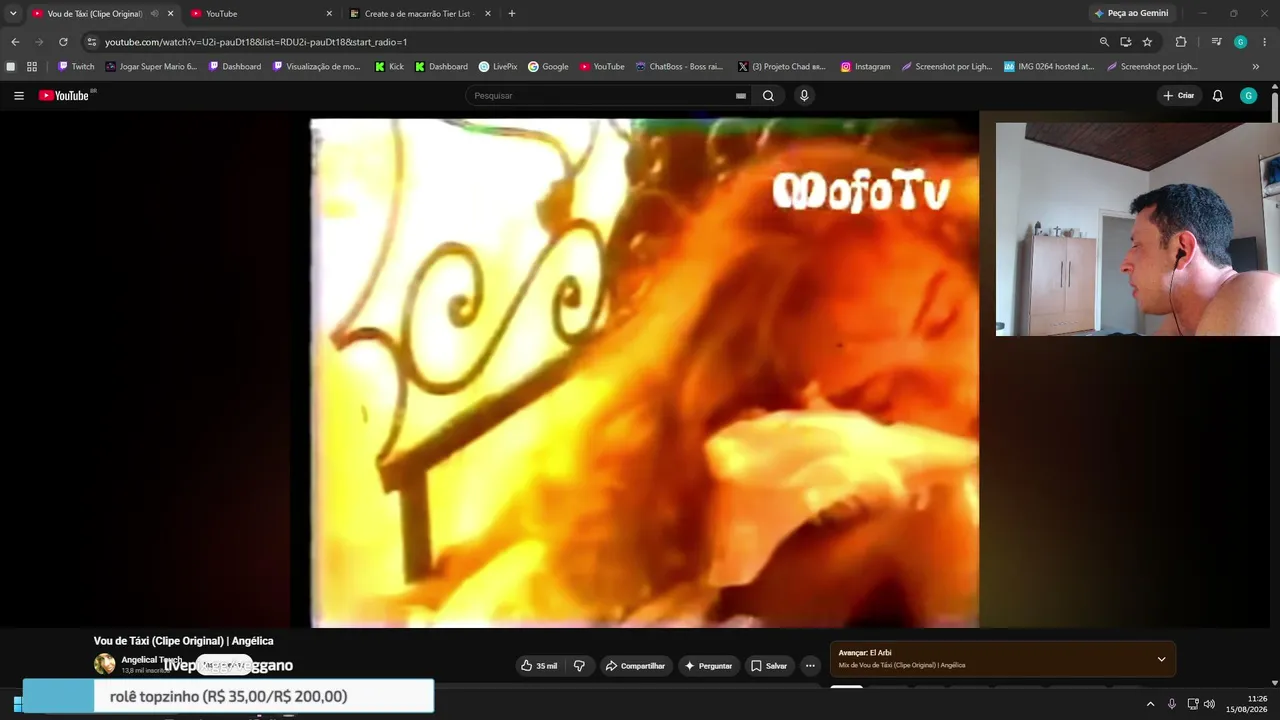Viewport: 1280px width, 720px height.
Task: Close the Tier List tab
Action: pos(488,14)
